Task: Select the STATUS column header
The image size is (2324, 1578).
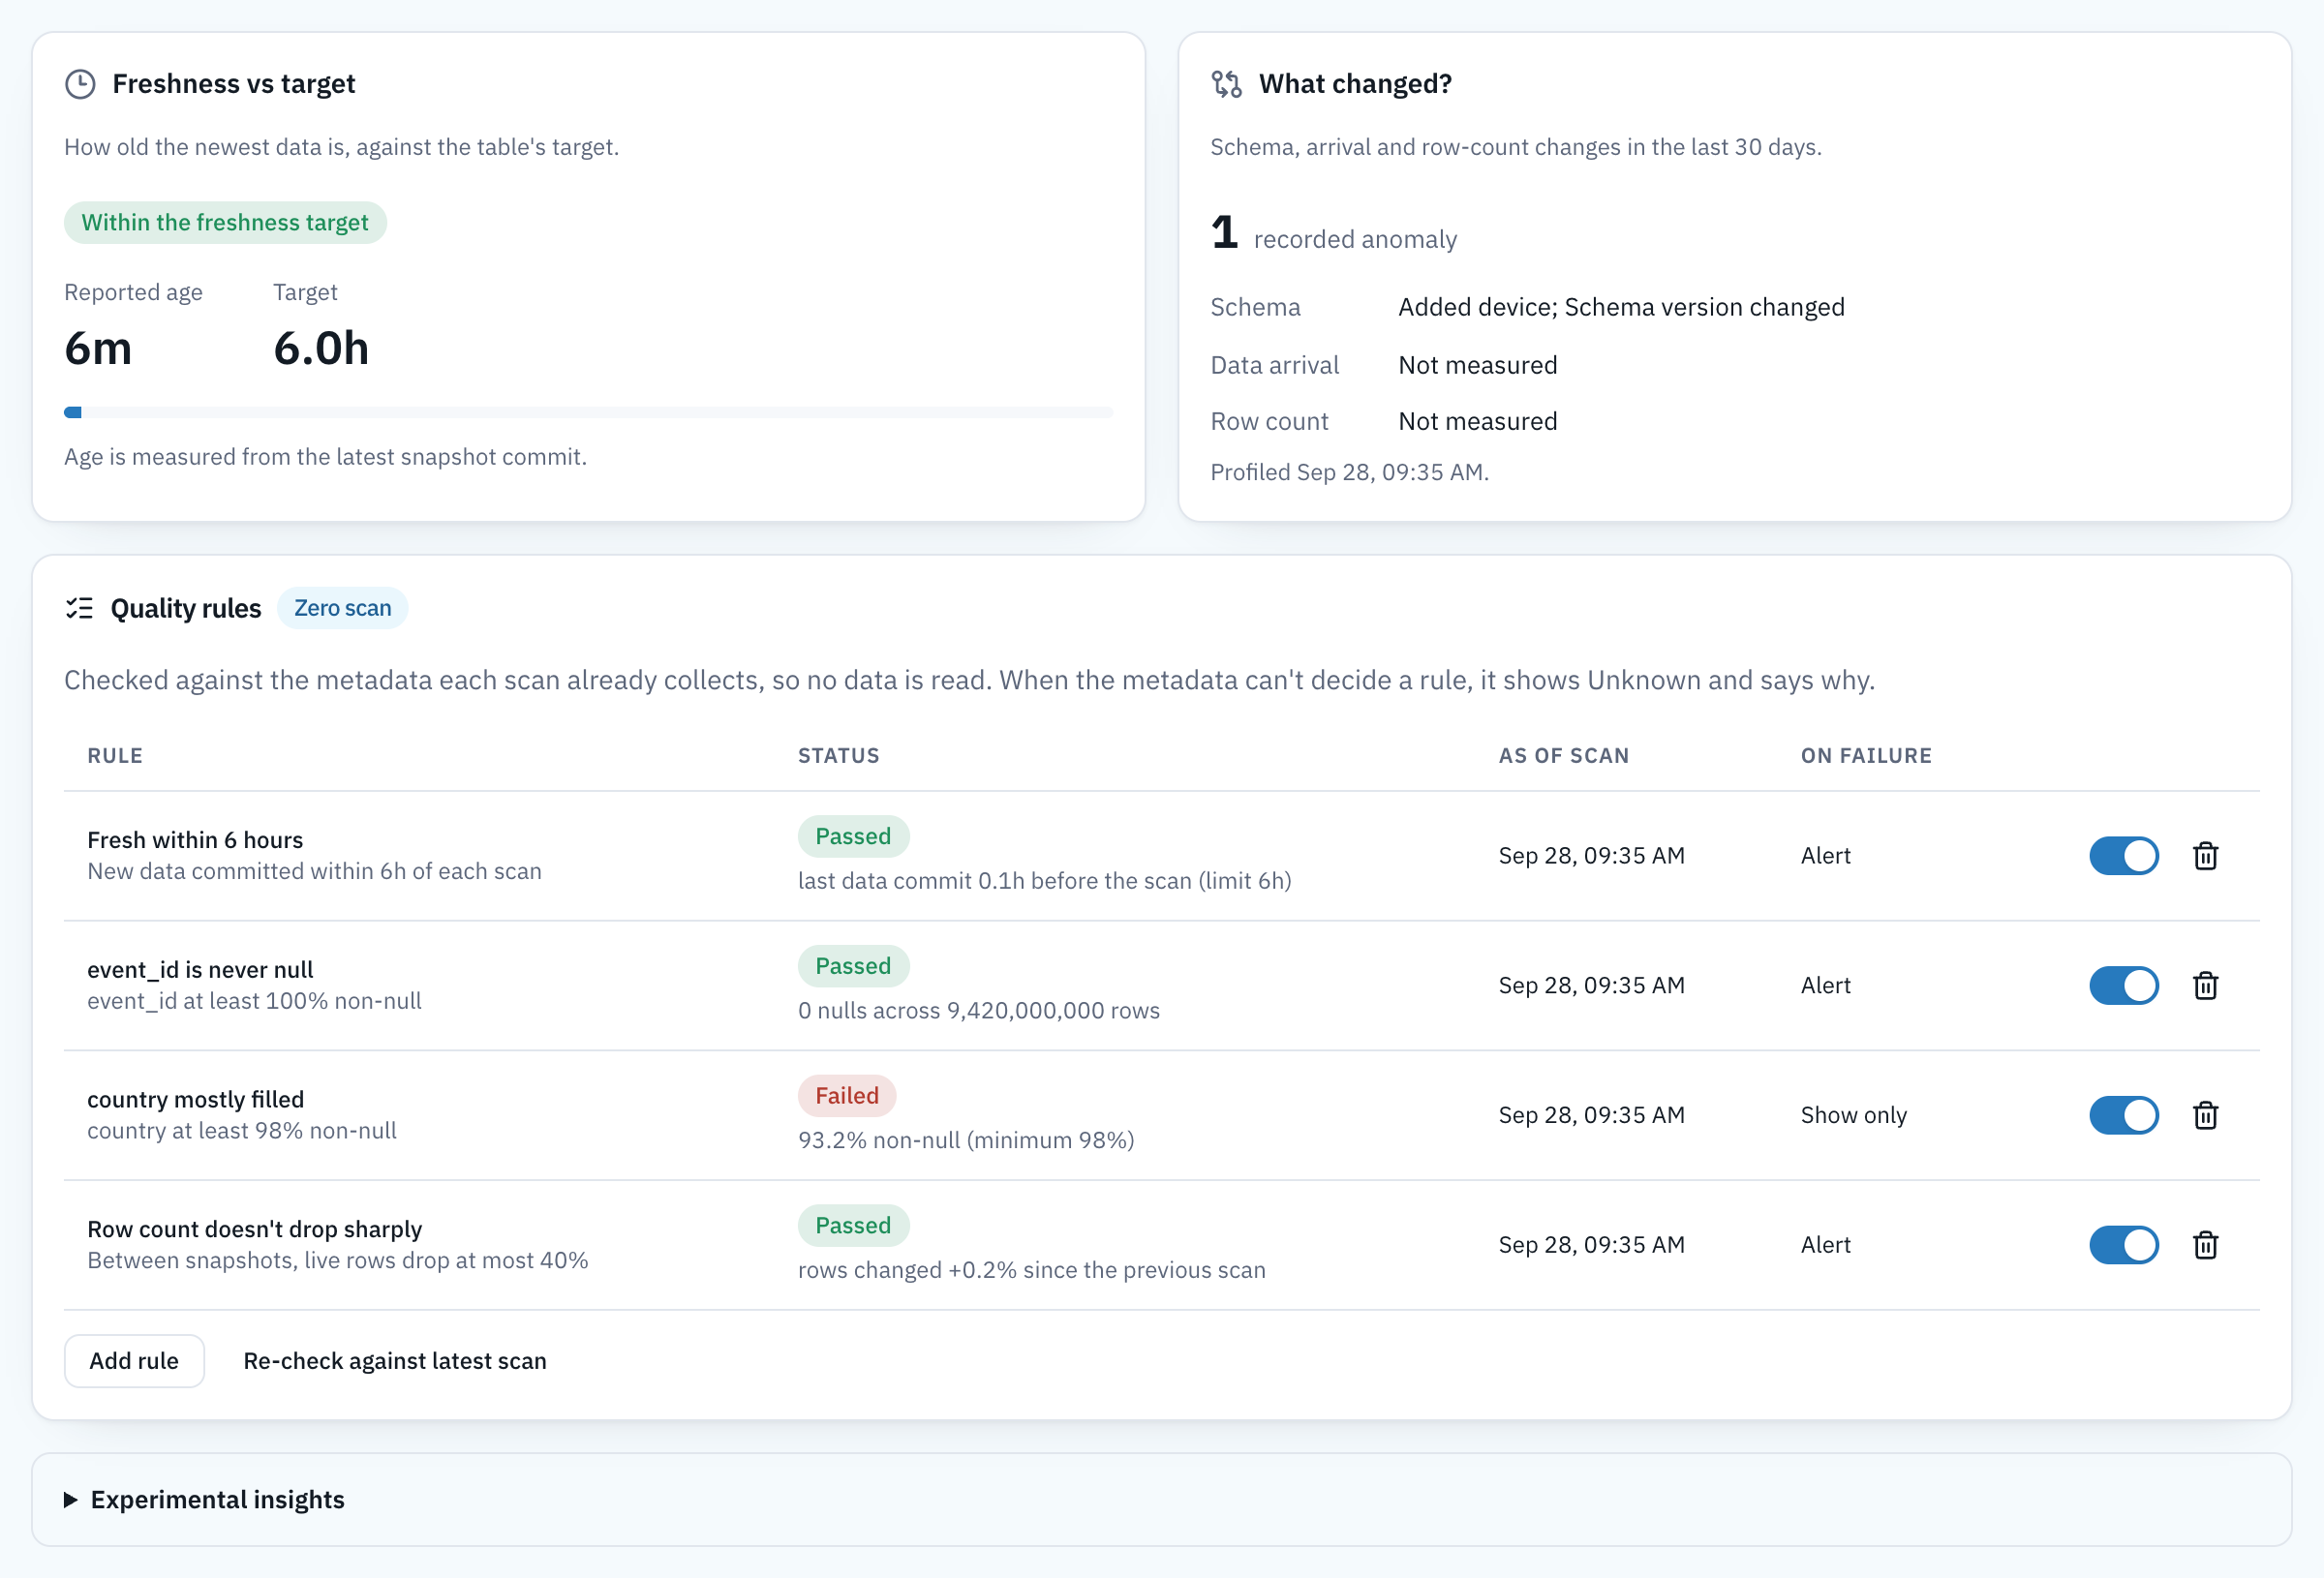Action: point(839,756)
